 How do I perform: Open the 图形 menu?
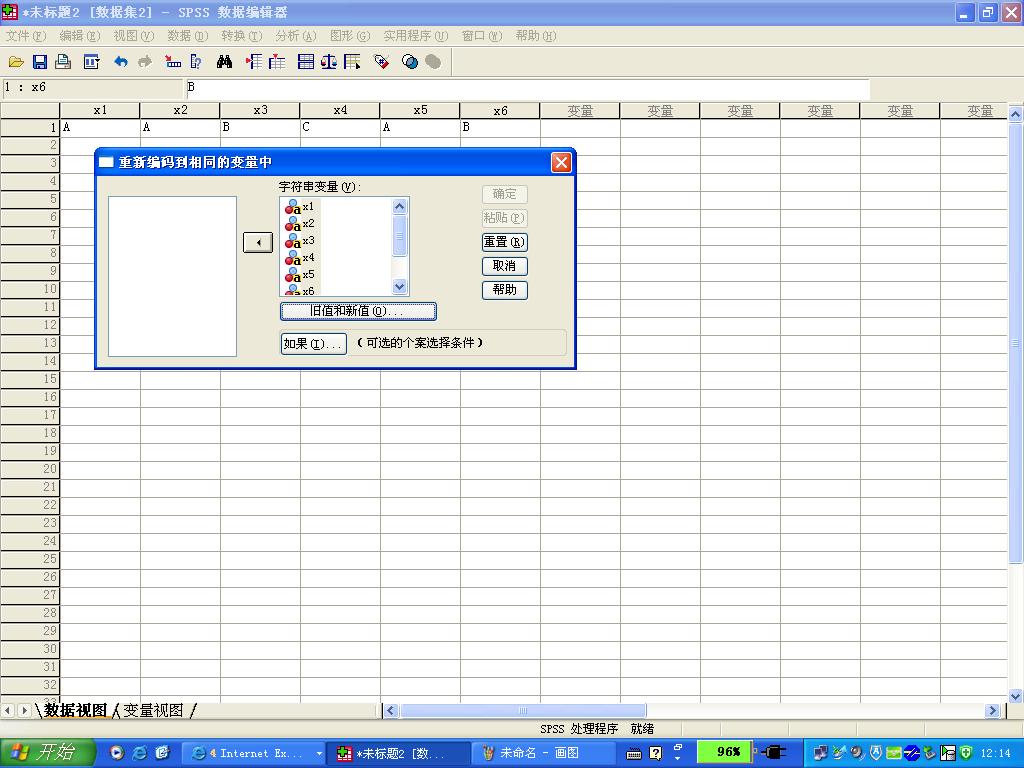click(x=349, y=36)
